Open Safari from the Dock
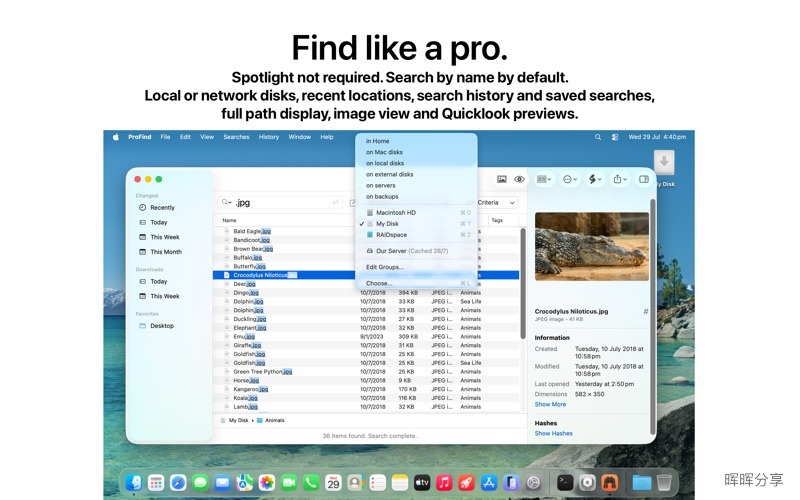Viewport: 800px width, 500px height. pos(178,482)
